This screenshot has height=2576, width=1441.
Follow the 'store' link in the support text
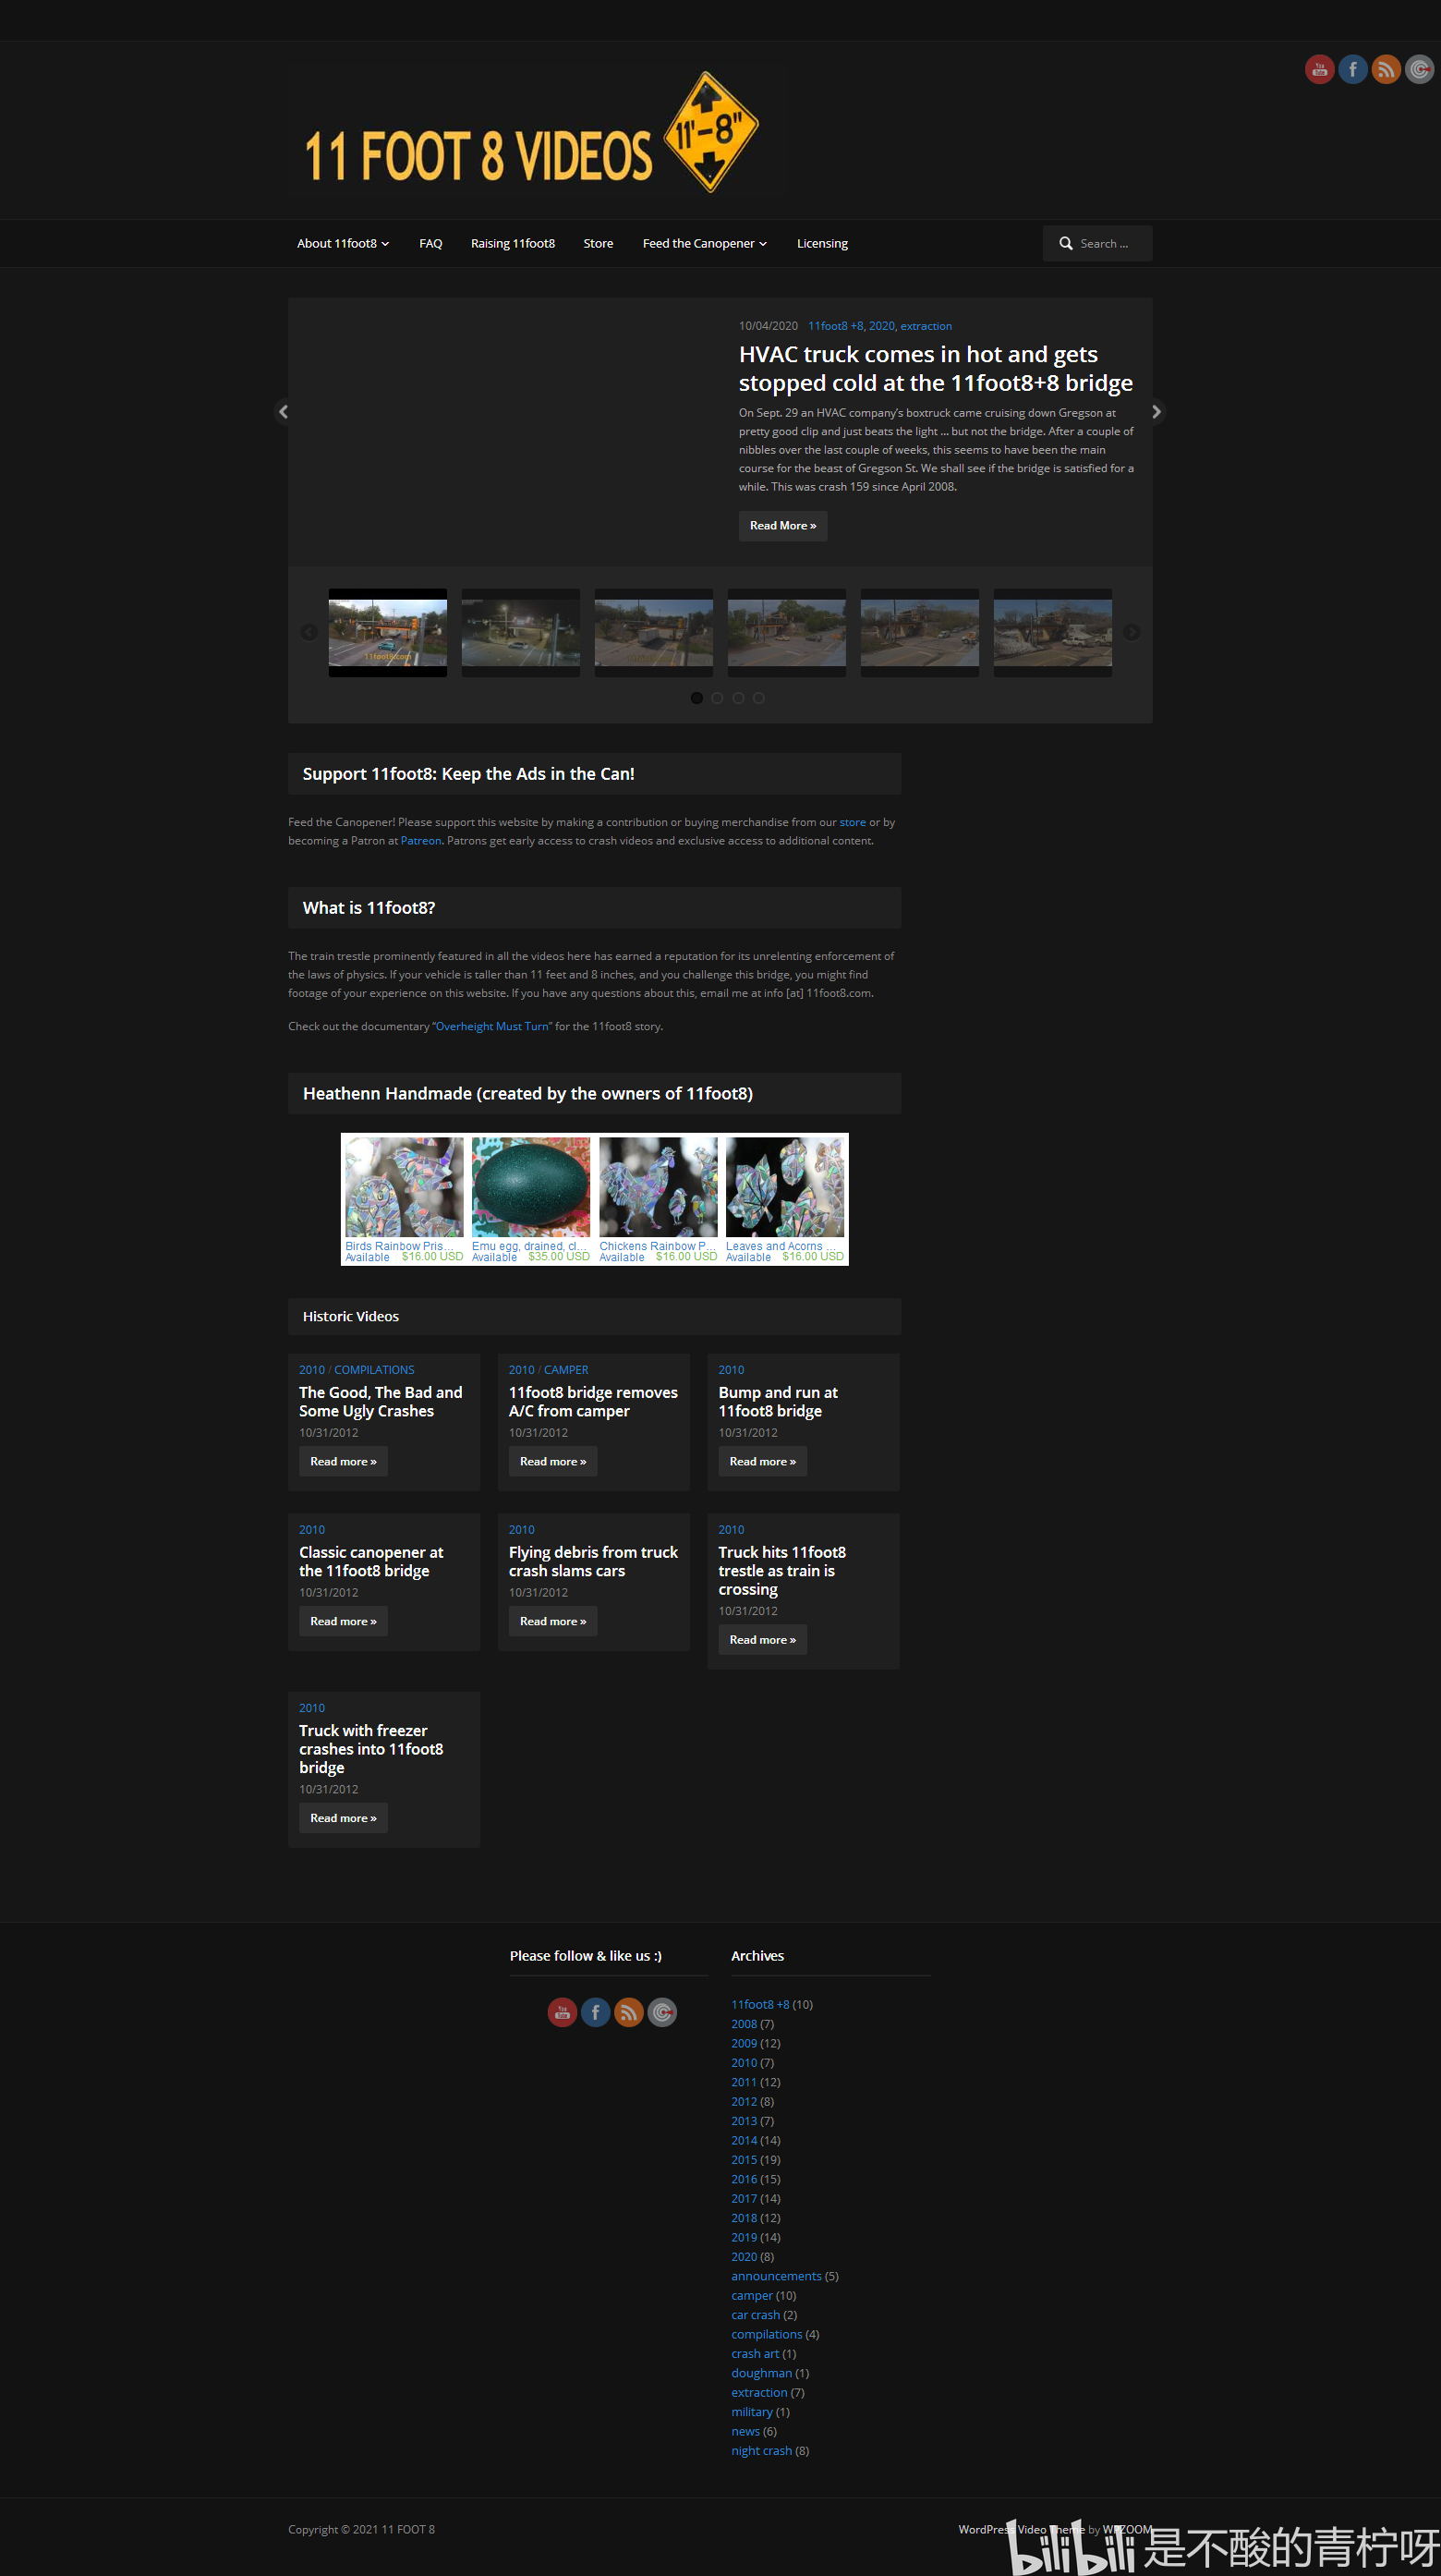pos(853,822)
